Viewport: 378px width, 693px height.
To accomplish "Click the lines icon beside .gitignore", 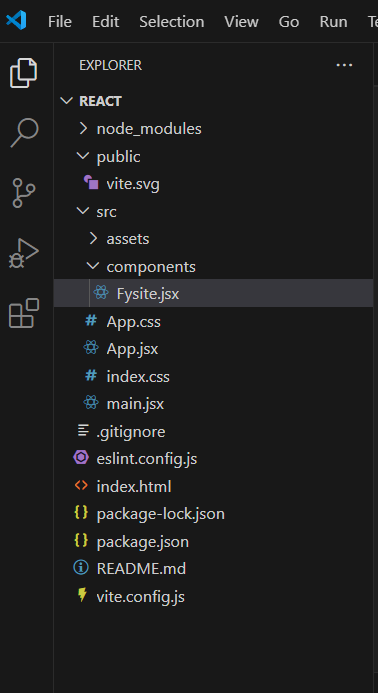I will [83, 430].
